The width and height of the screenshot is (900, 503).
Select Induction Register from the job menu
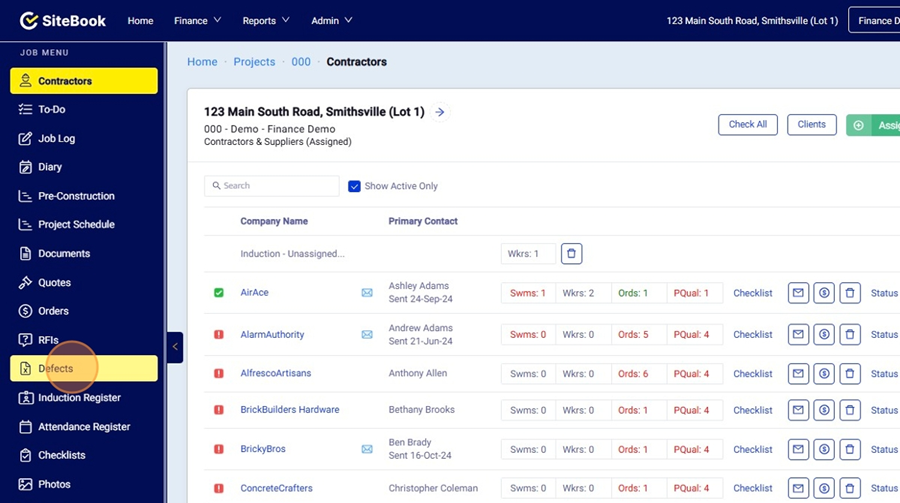point(79,398)
